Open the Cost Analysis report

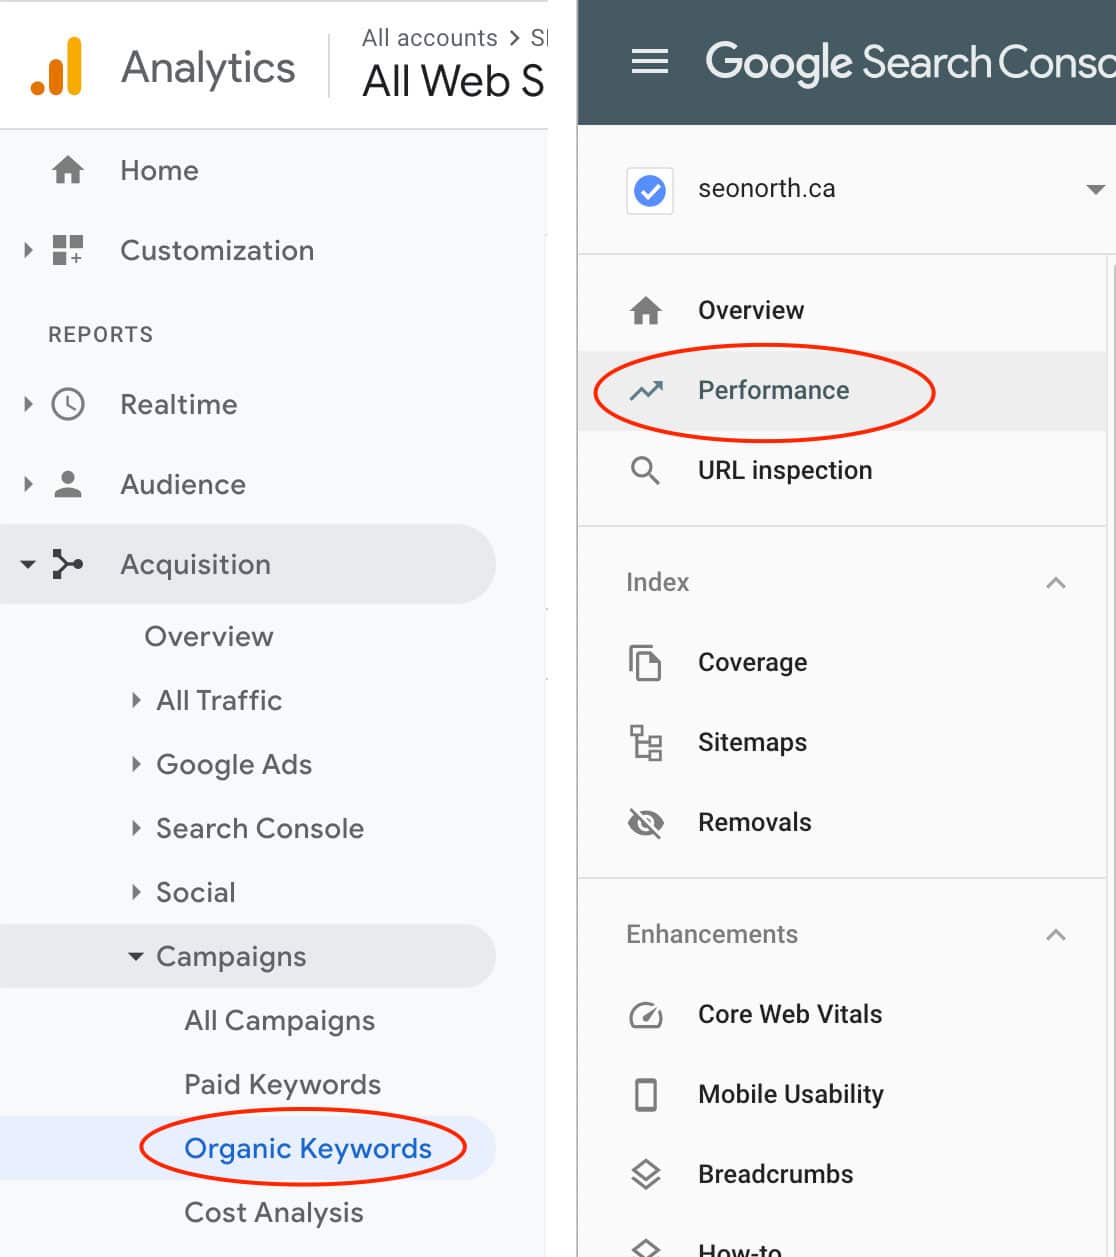tap(274, 1212)
